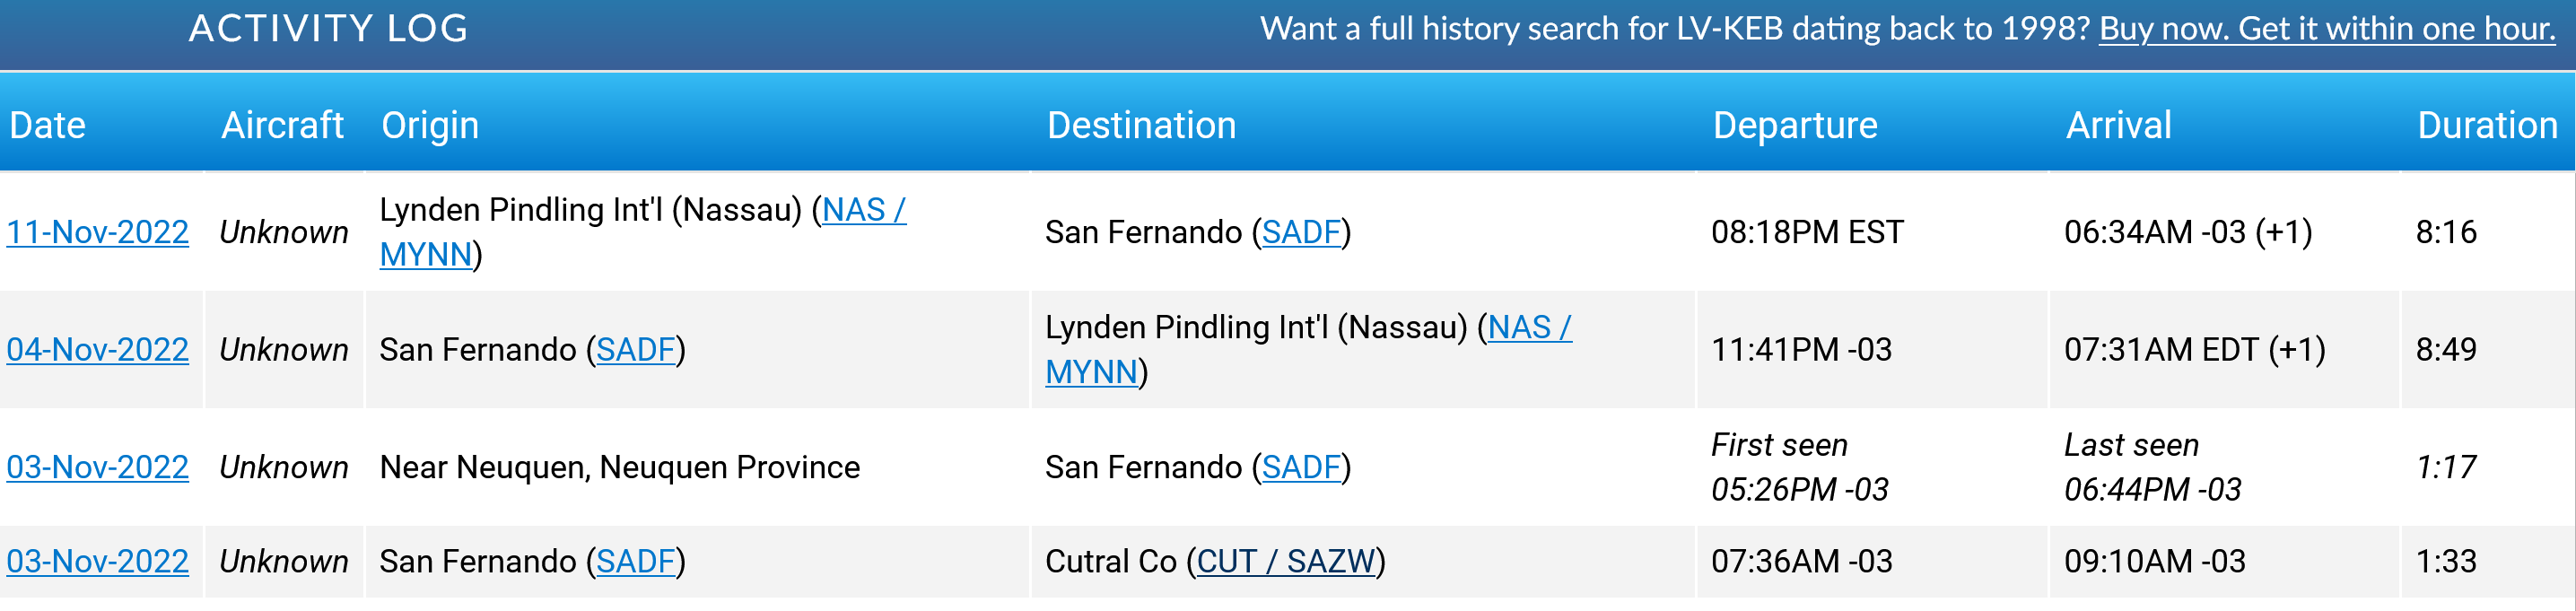Click the Aircraft column header
The width and height of the screenshot is (2576, 611).
coord(282,126)
